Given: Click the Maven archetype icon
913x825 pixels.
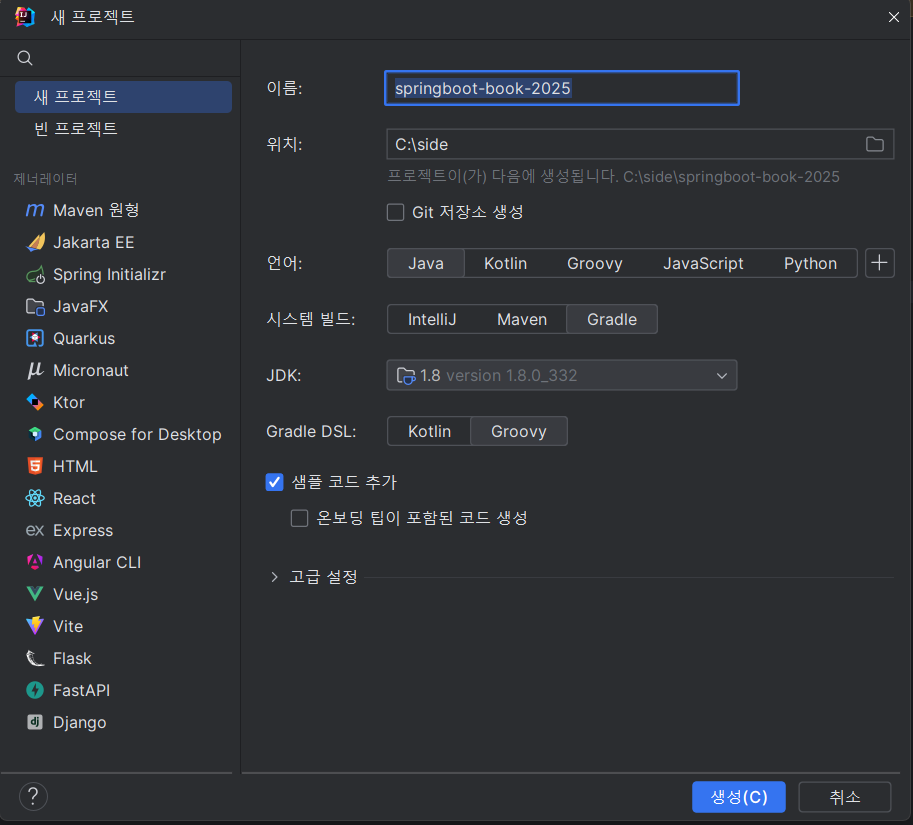Looking at the screenshot, I should (x=35, y=210).
